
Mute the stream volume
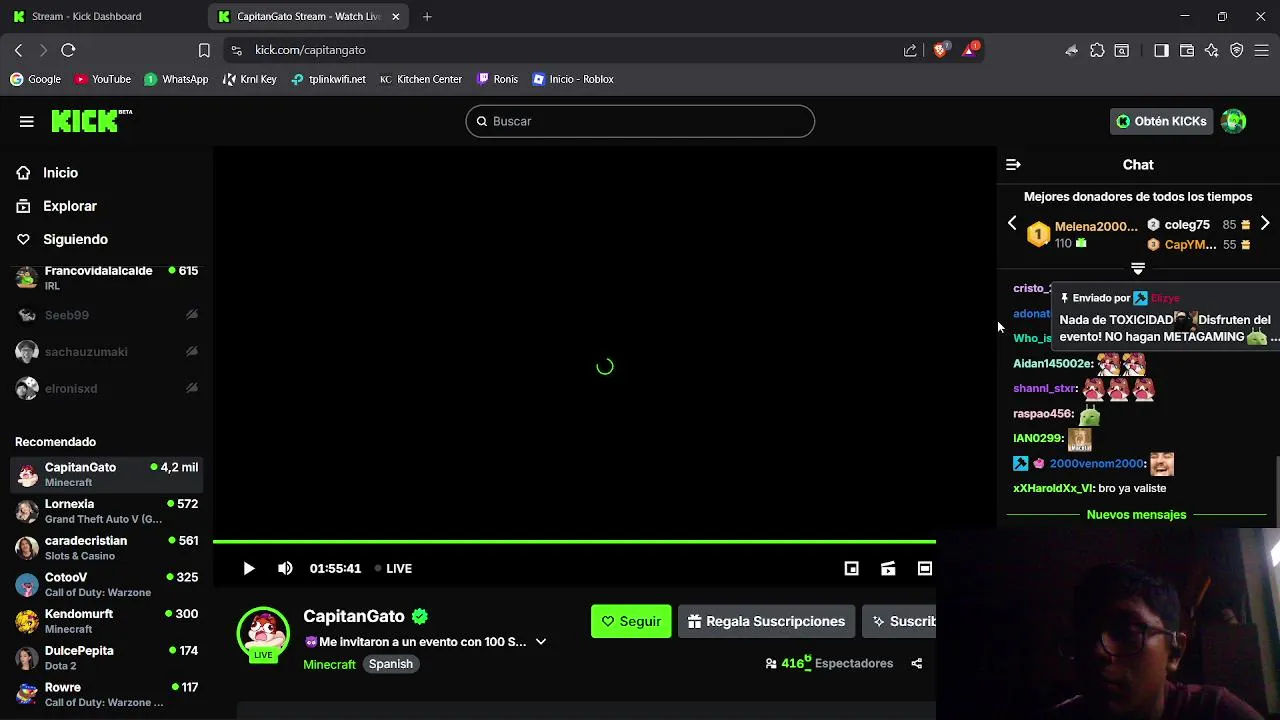(285, 568)
